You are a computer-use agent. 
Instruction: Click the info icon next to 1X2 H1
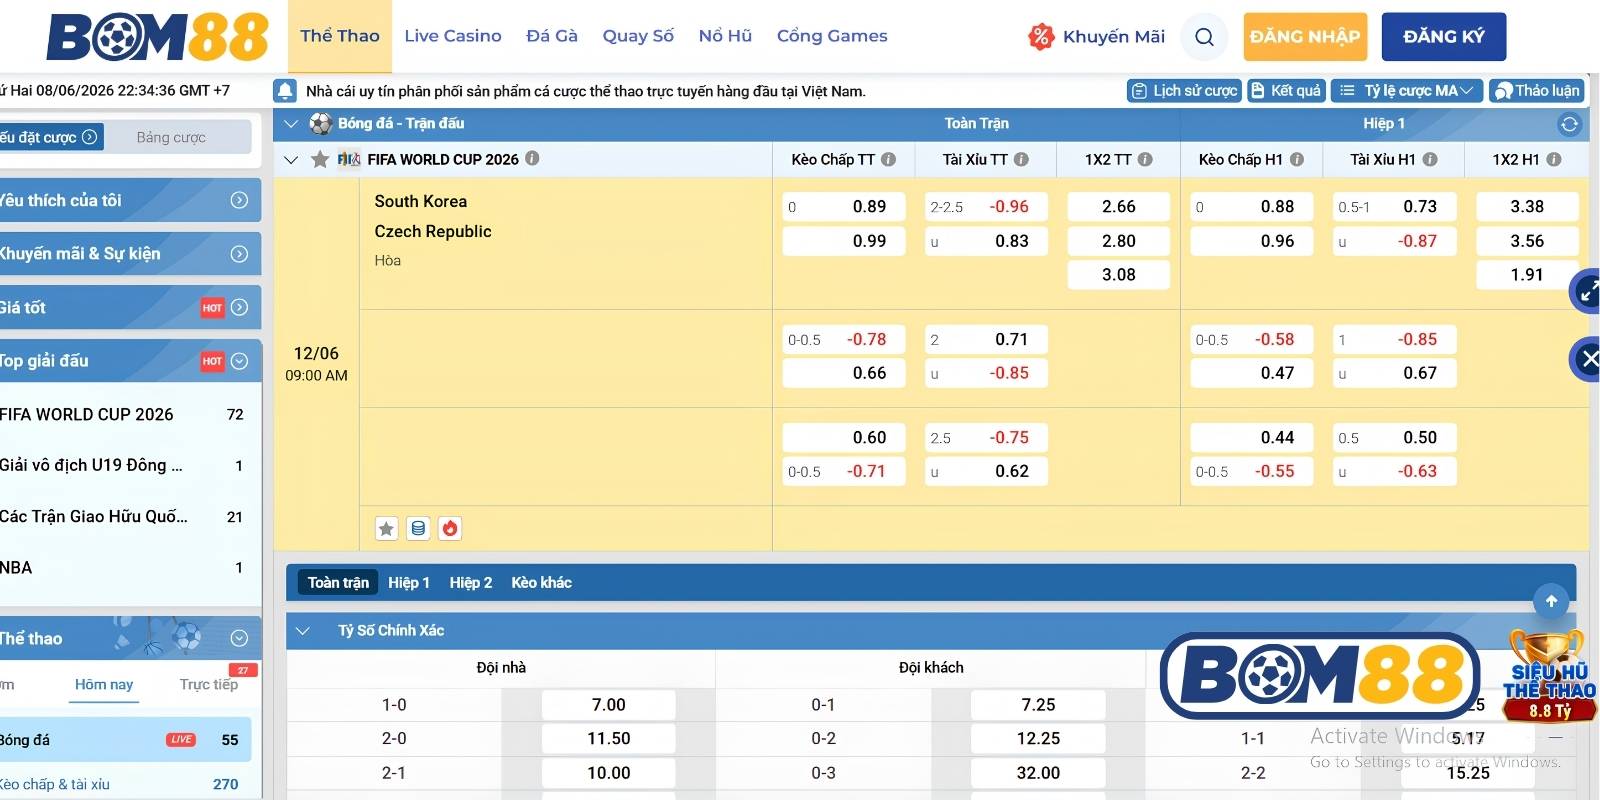click(x=1554, y=159)
